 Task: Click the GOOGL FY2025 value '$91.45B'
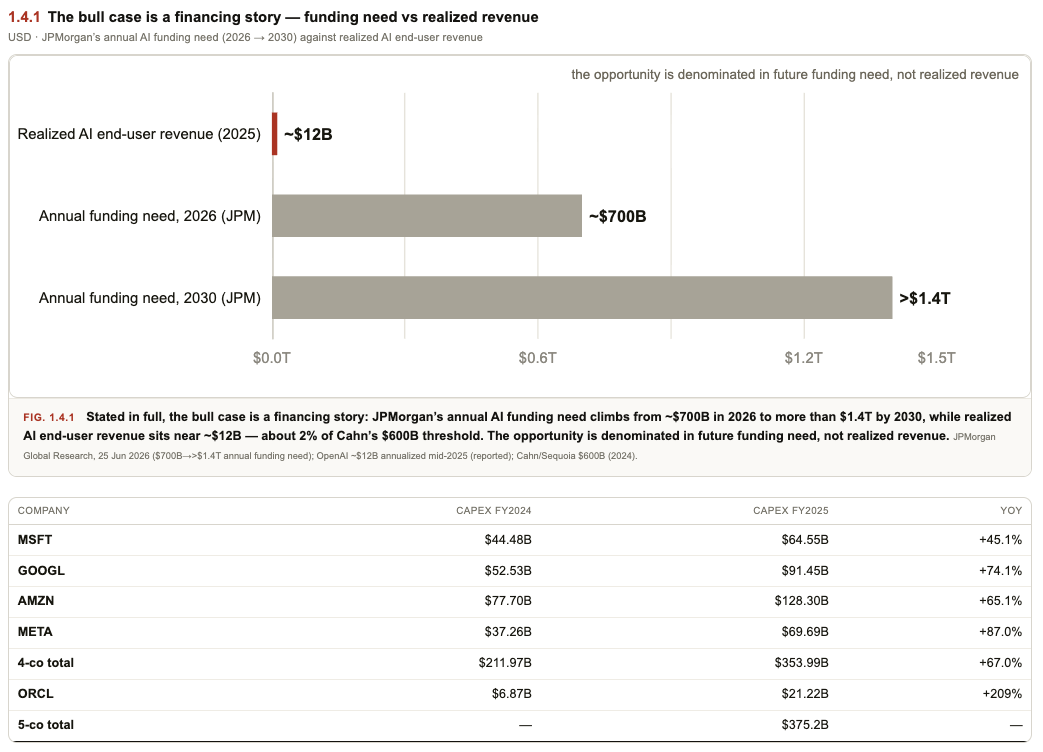(x=805, y=570)
